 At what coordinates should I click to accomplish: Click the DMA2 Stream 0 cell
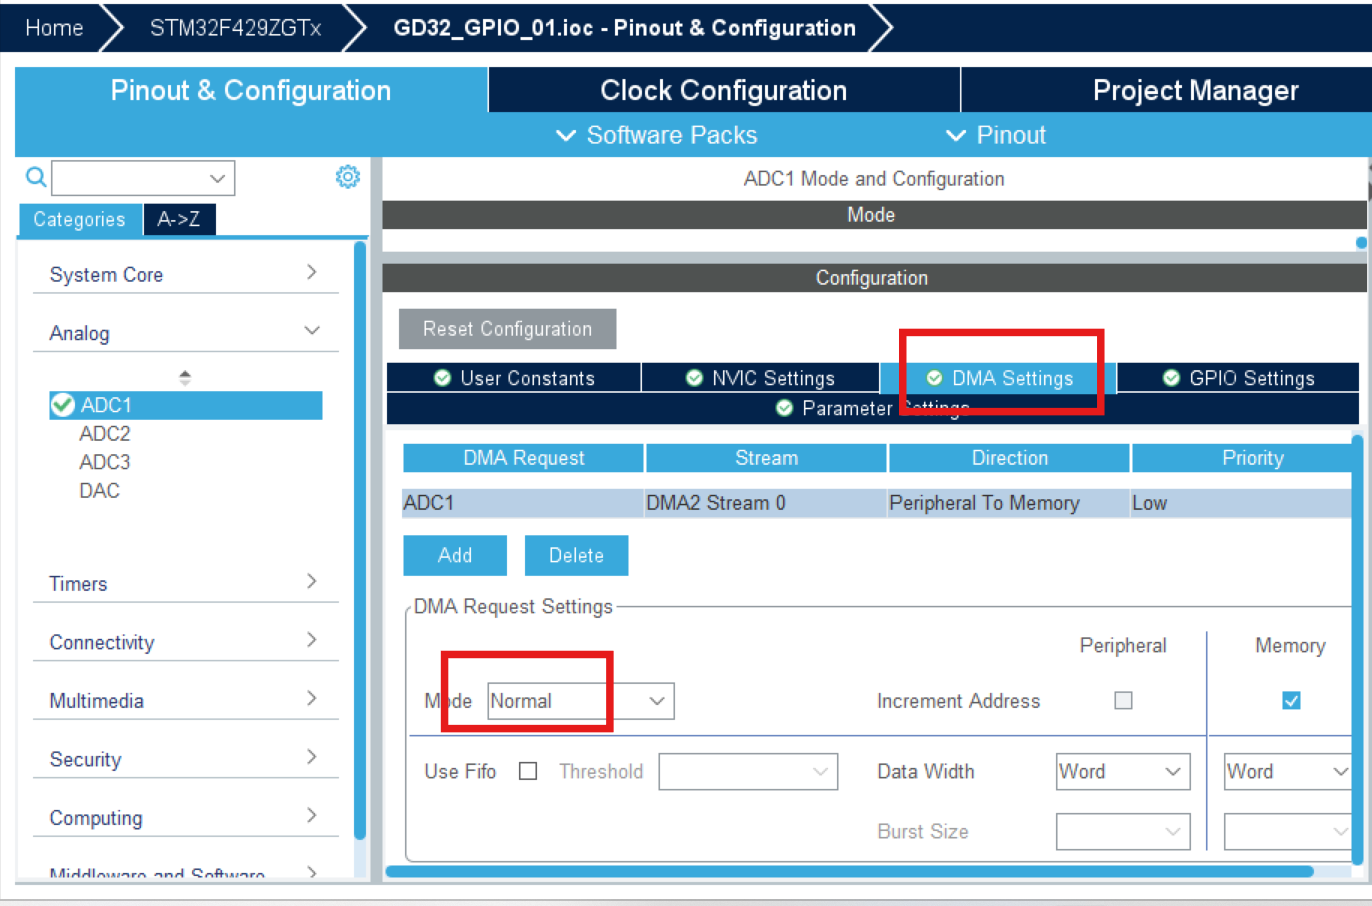(766, 503)
